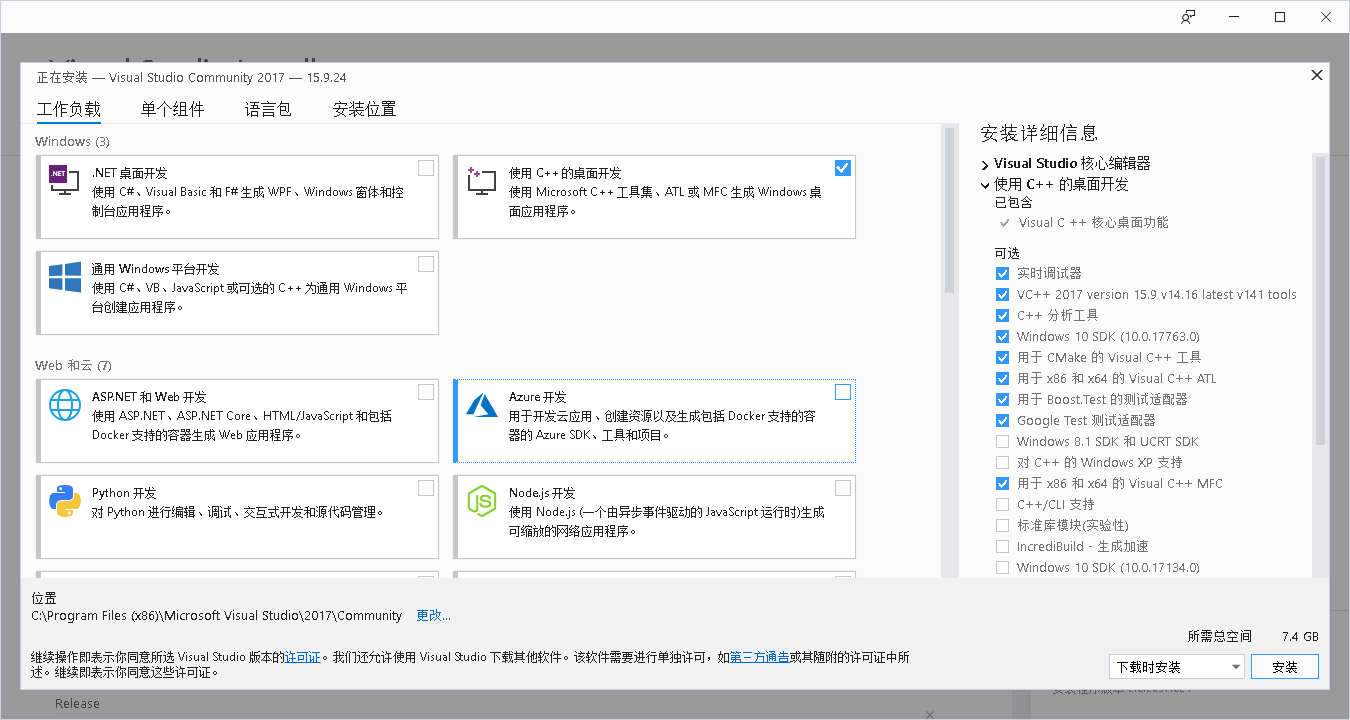Click the 7.4 GB required space value

coord(1300,636)
